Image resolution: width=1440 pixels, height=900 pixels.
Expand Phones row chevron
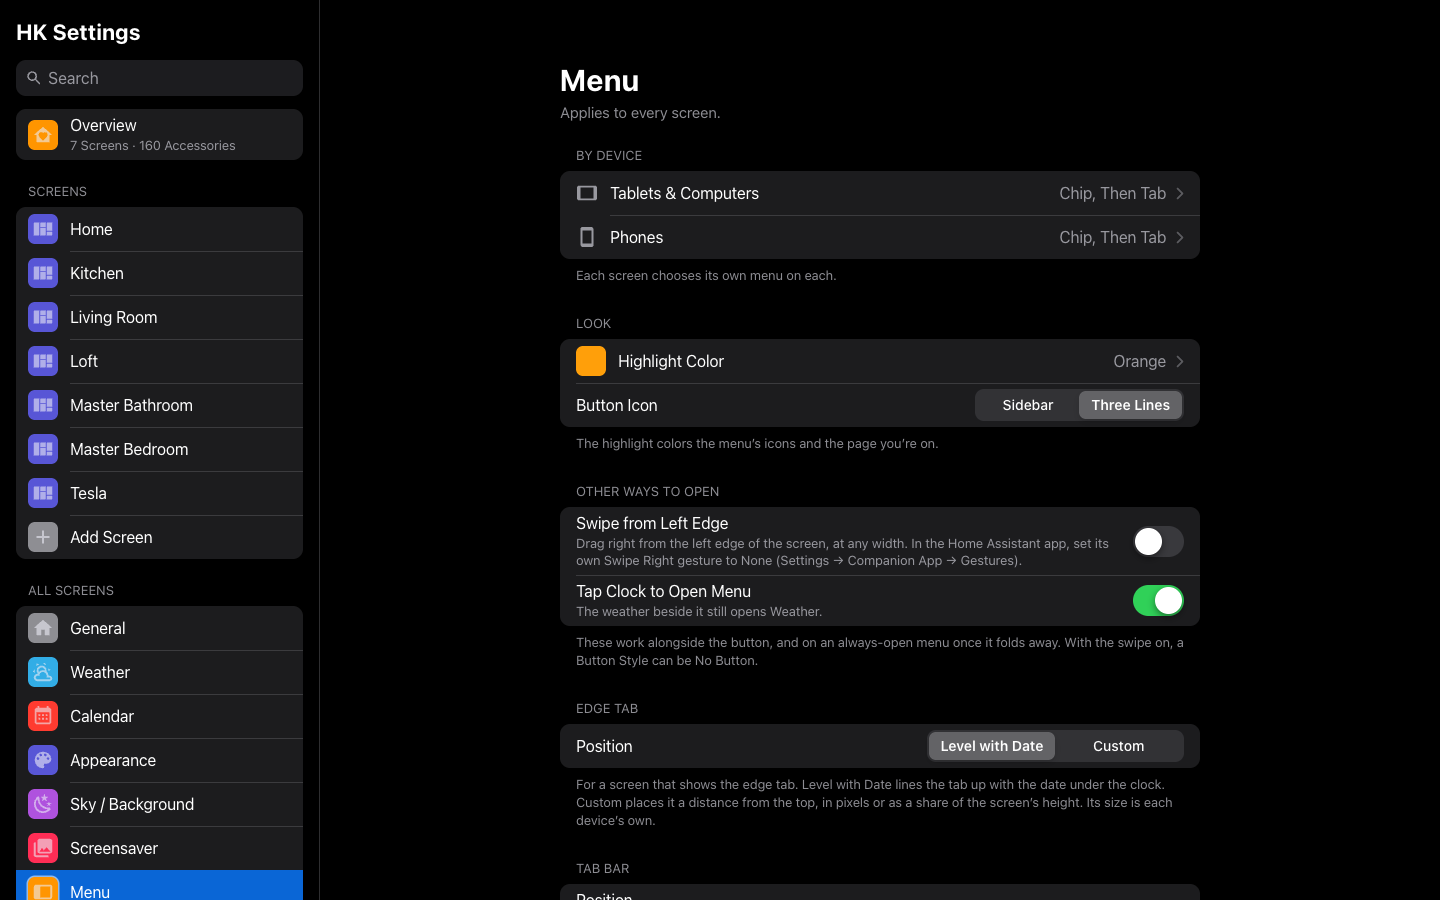click(x=1180, y=237)
